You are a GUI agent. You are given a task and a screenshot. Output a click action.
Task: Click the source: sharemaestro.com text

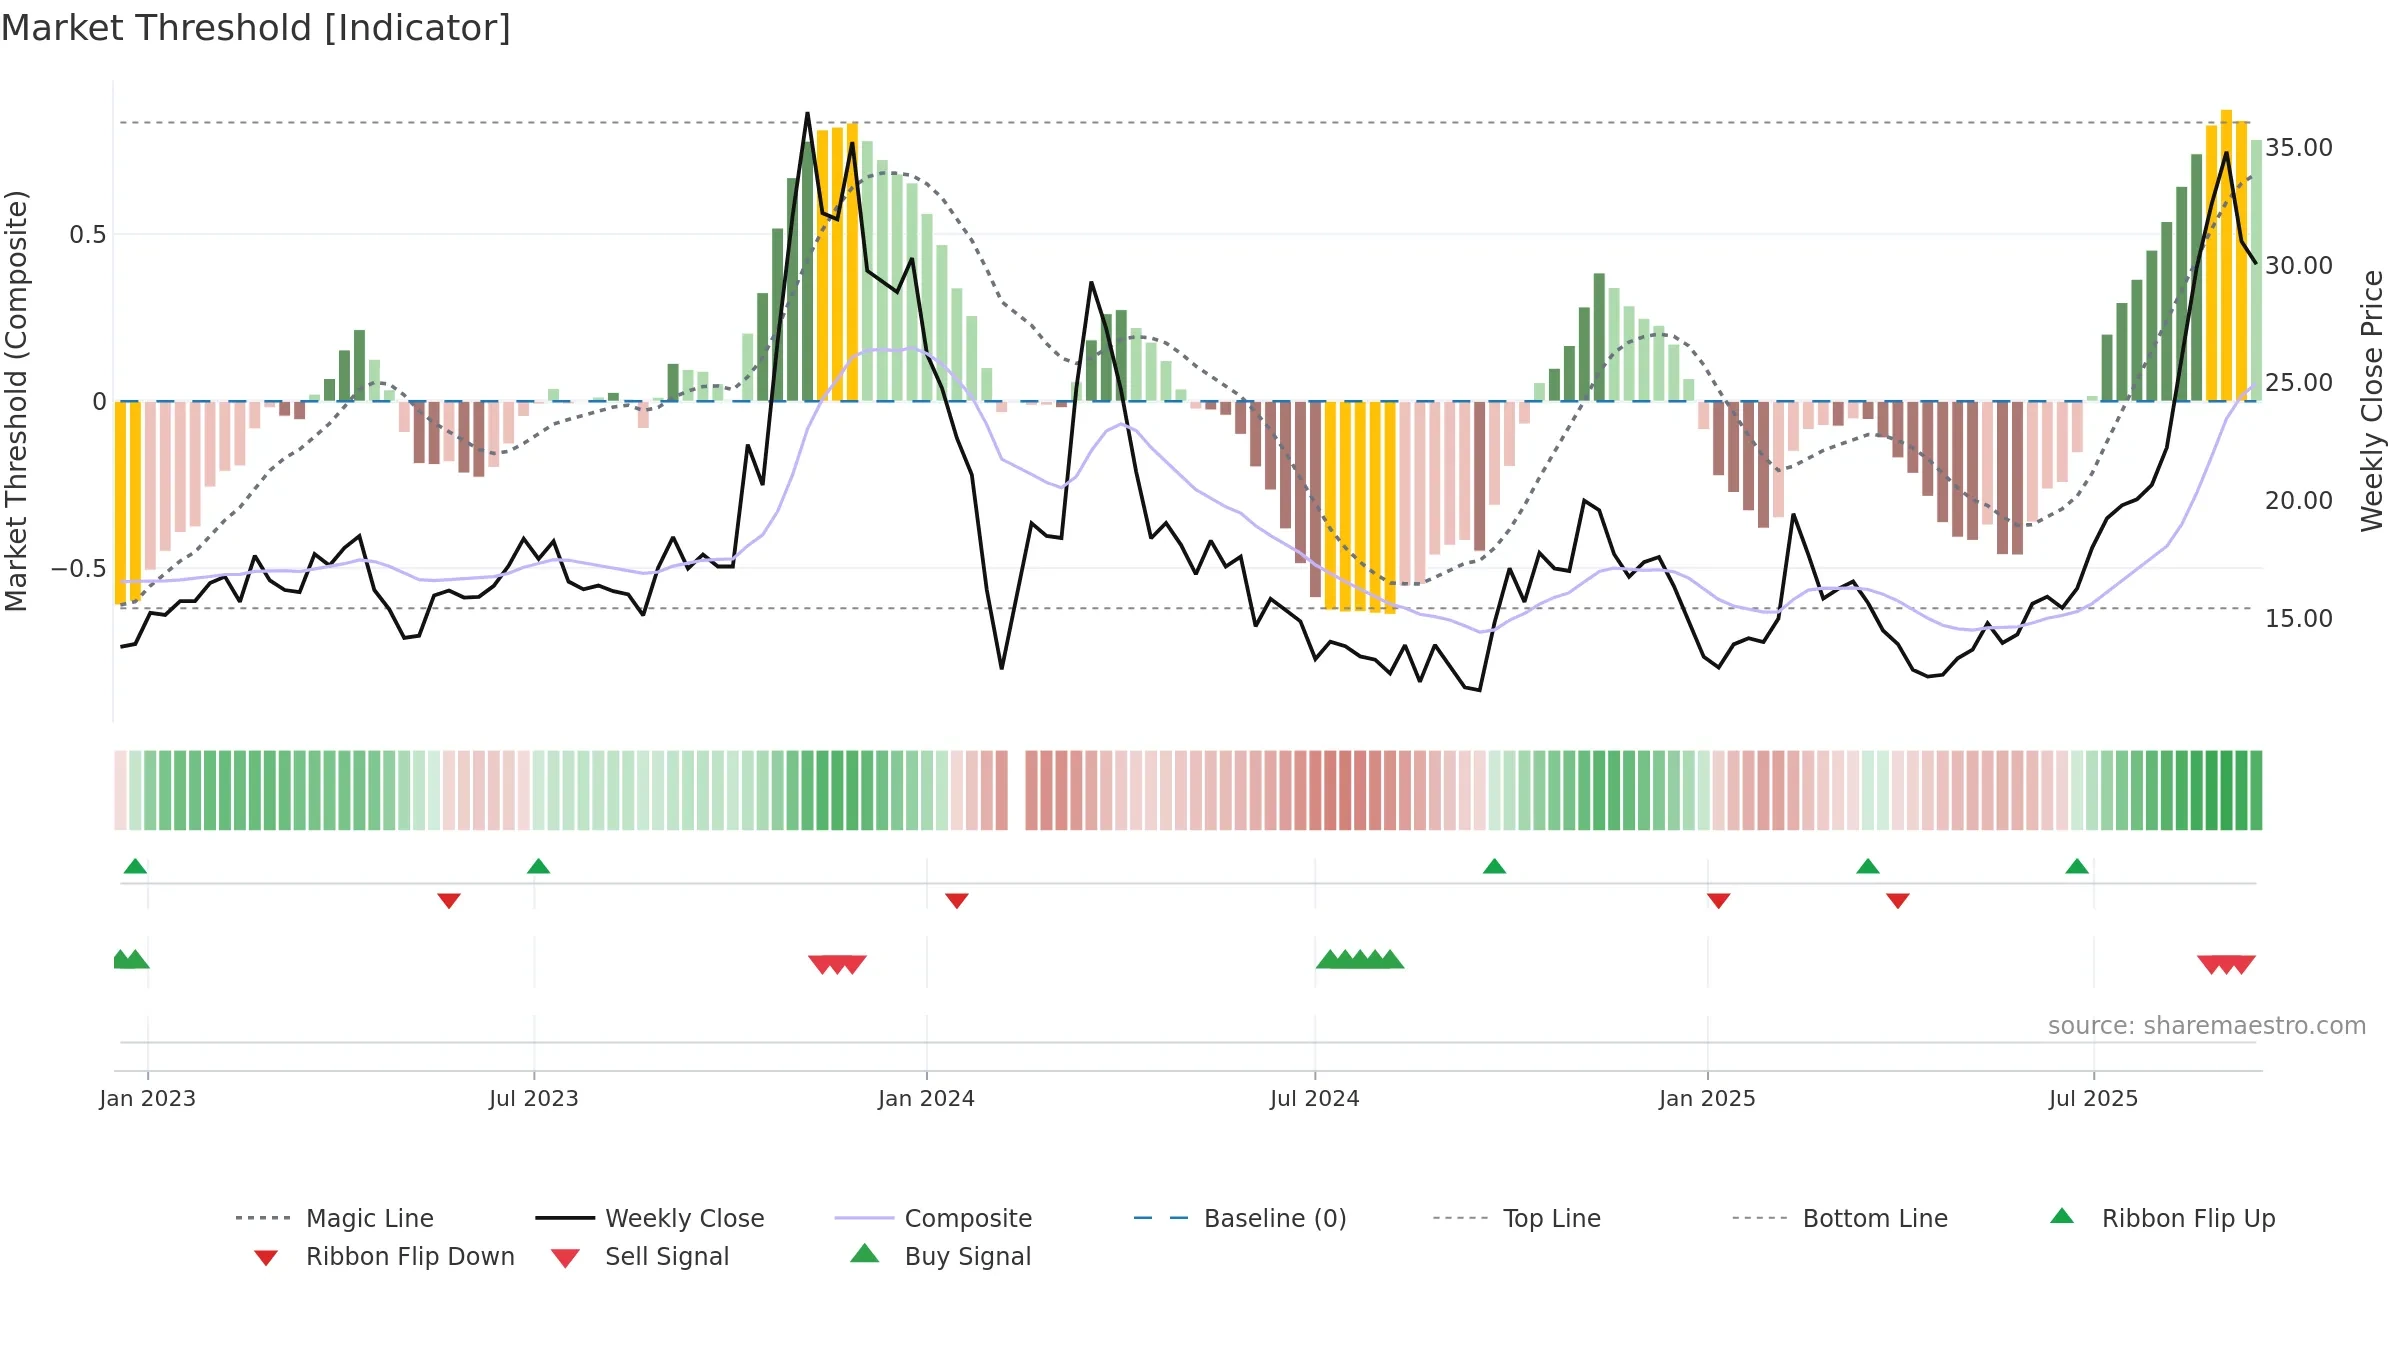pos(2207,1026)
